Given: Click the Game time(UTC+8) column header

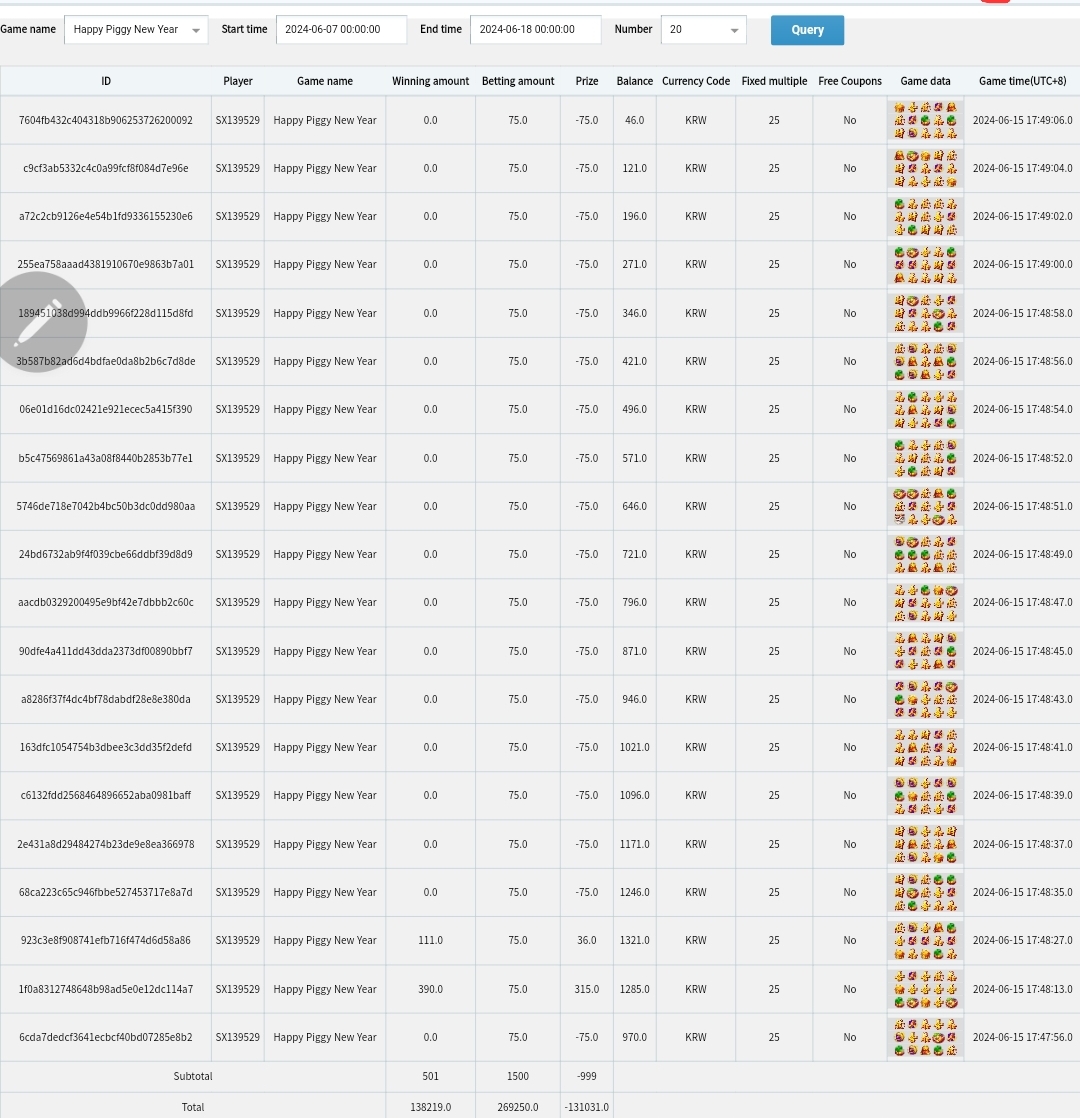Looking at the screenshot, I should pyautogui.click(x=1022, y=81).
